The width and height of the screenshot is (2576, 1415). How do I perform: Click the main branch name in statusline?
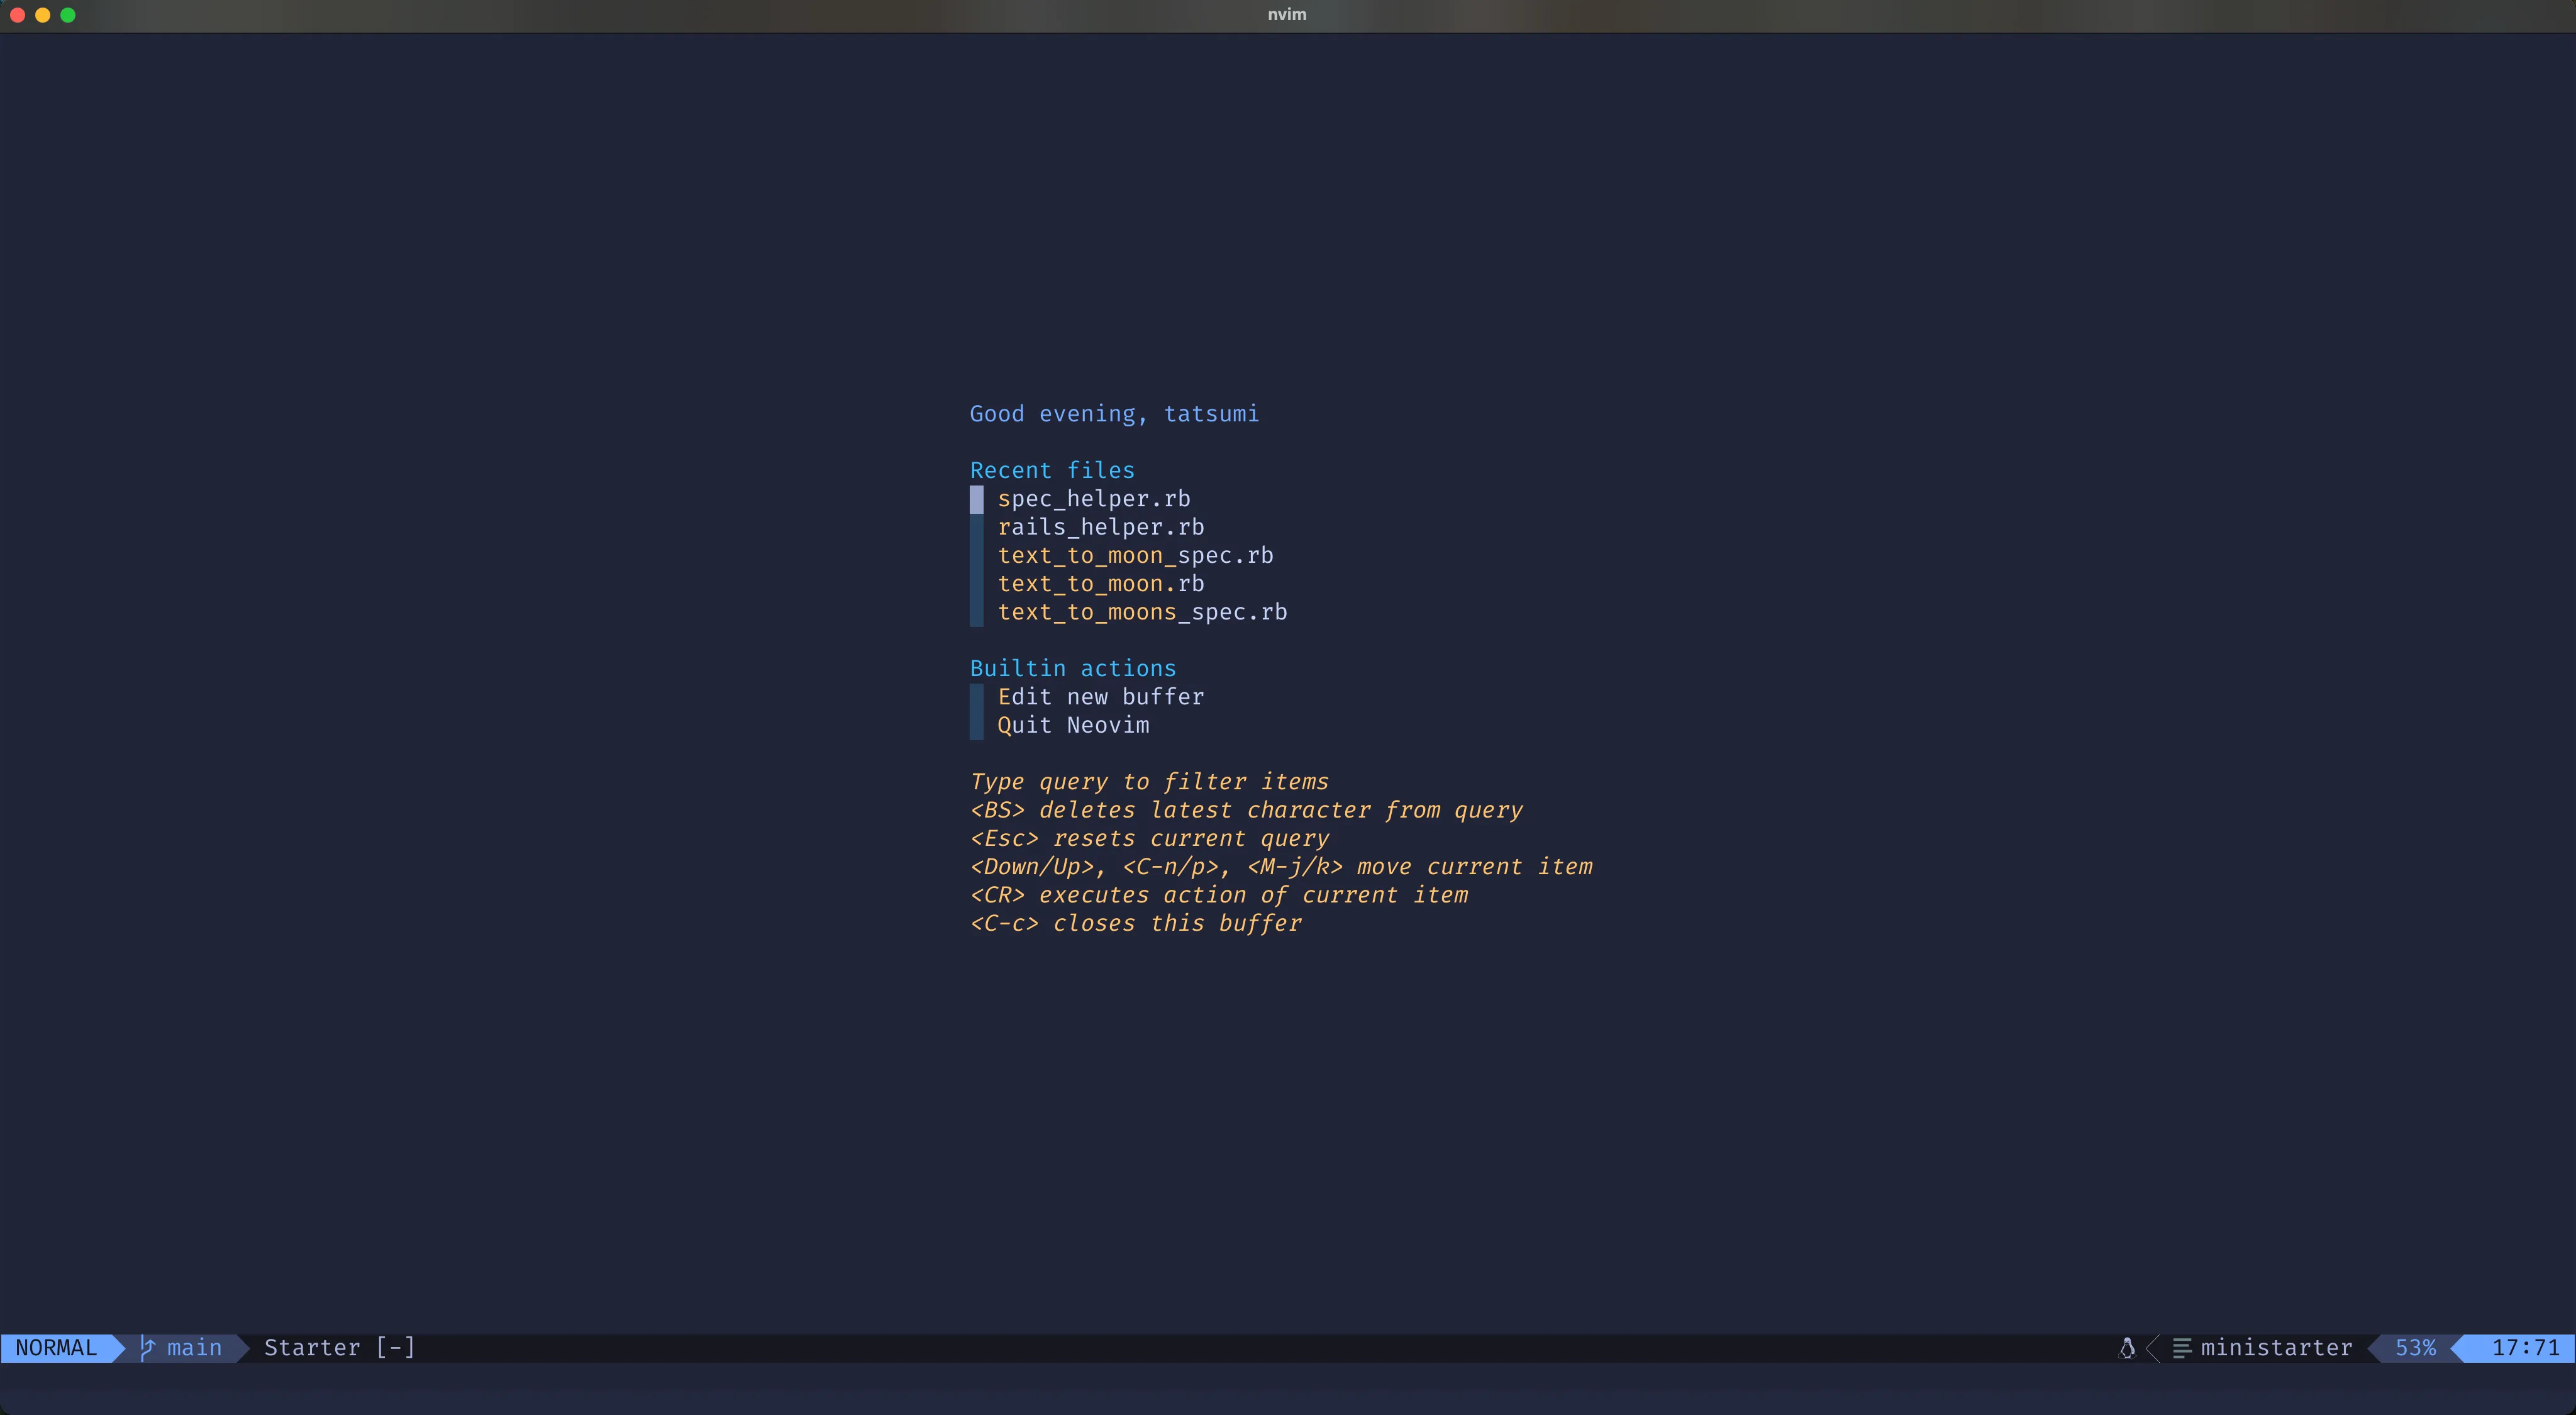[x=194, y=1347]
